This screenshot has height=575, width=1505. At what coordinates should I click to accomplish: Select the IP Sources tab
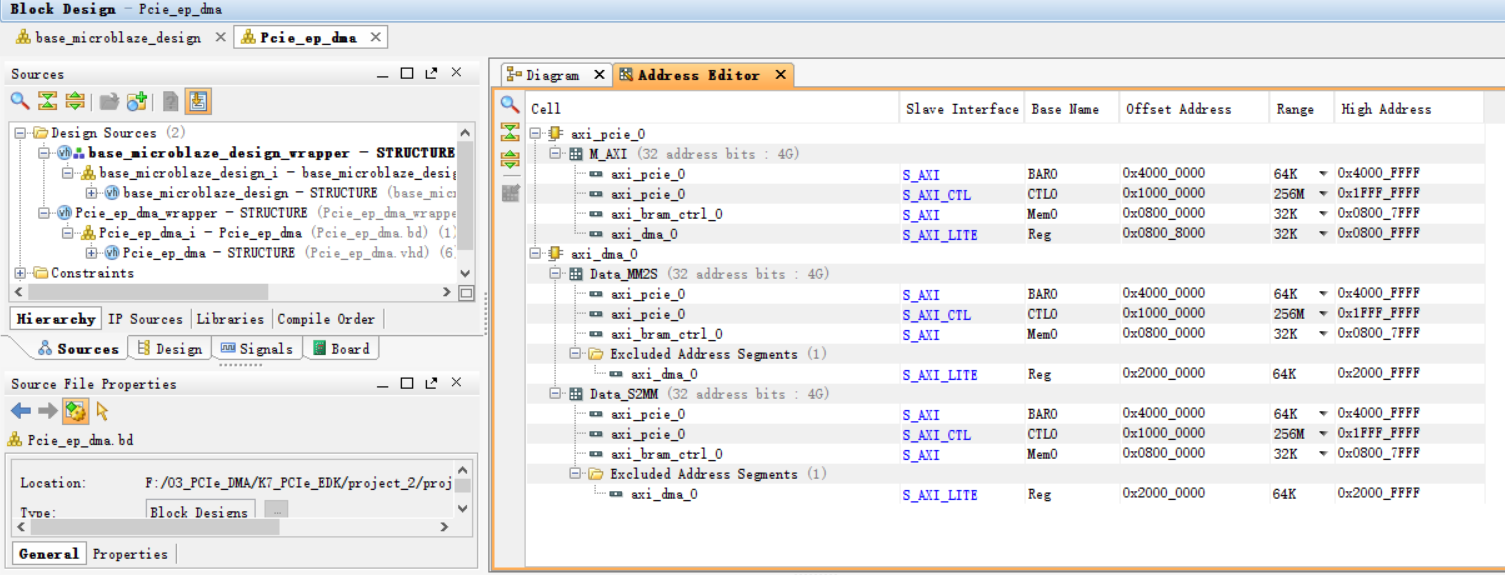click(x=145, y=319)
